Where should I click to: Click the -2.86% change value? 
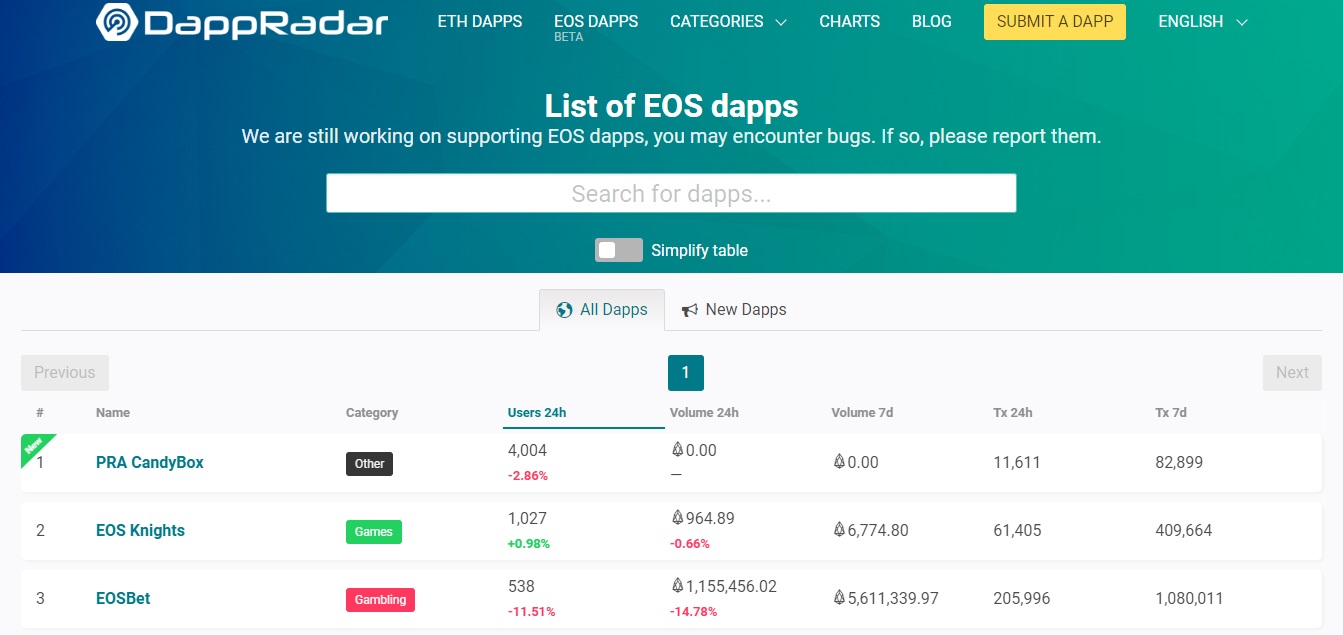(528, 476)
